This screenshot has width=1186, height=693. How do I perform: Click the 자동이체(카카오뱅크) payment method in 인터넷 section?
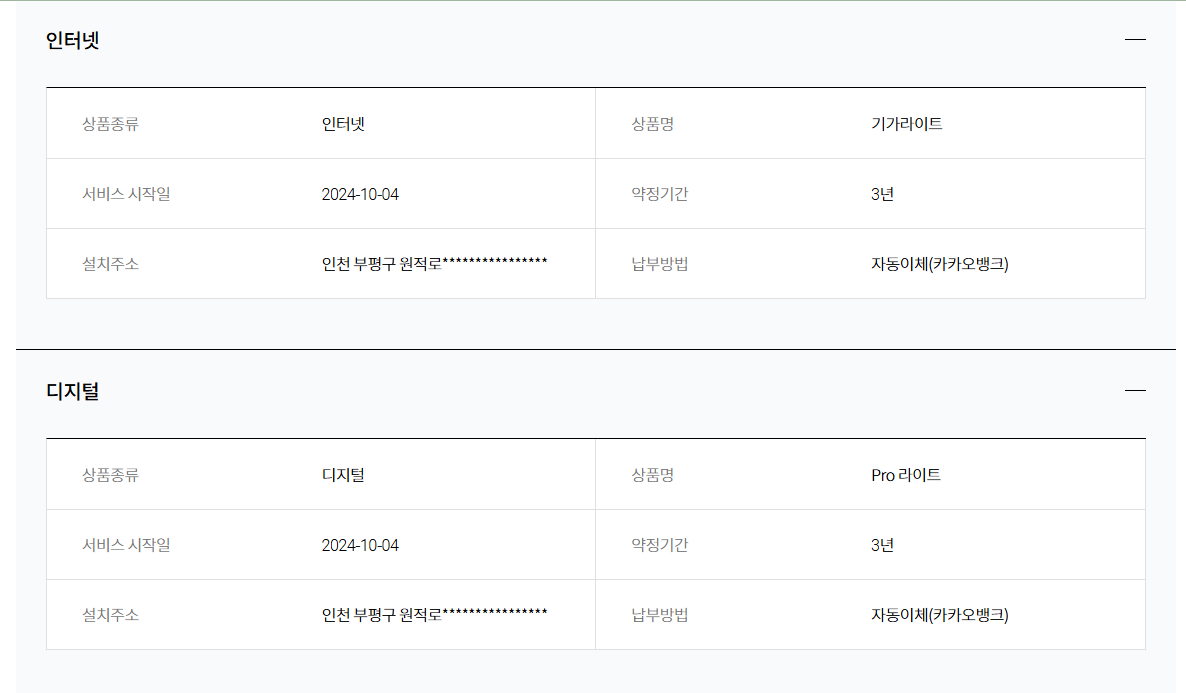coord(938,264)
